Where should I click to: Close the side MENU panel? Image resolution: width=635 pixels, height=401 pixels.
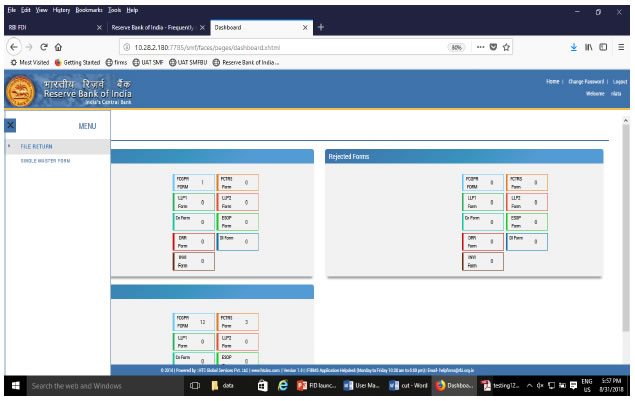(10, 126)
